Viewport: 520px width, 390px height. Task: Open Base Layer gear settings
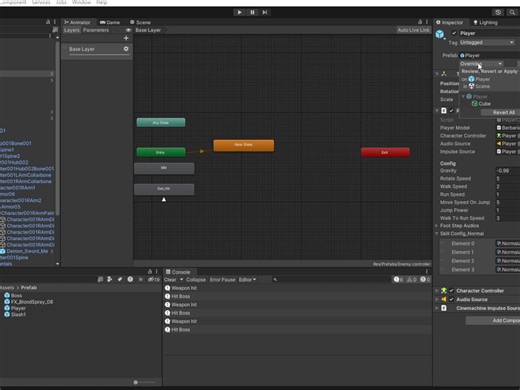click(126, 49)
